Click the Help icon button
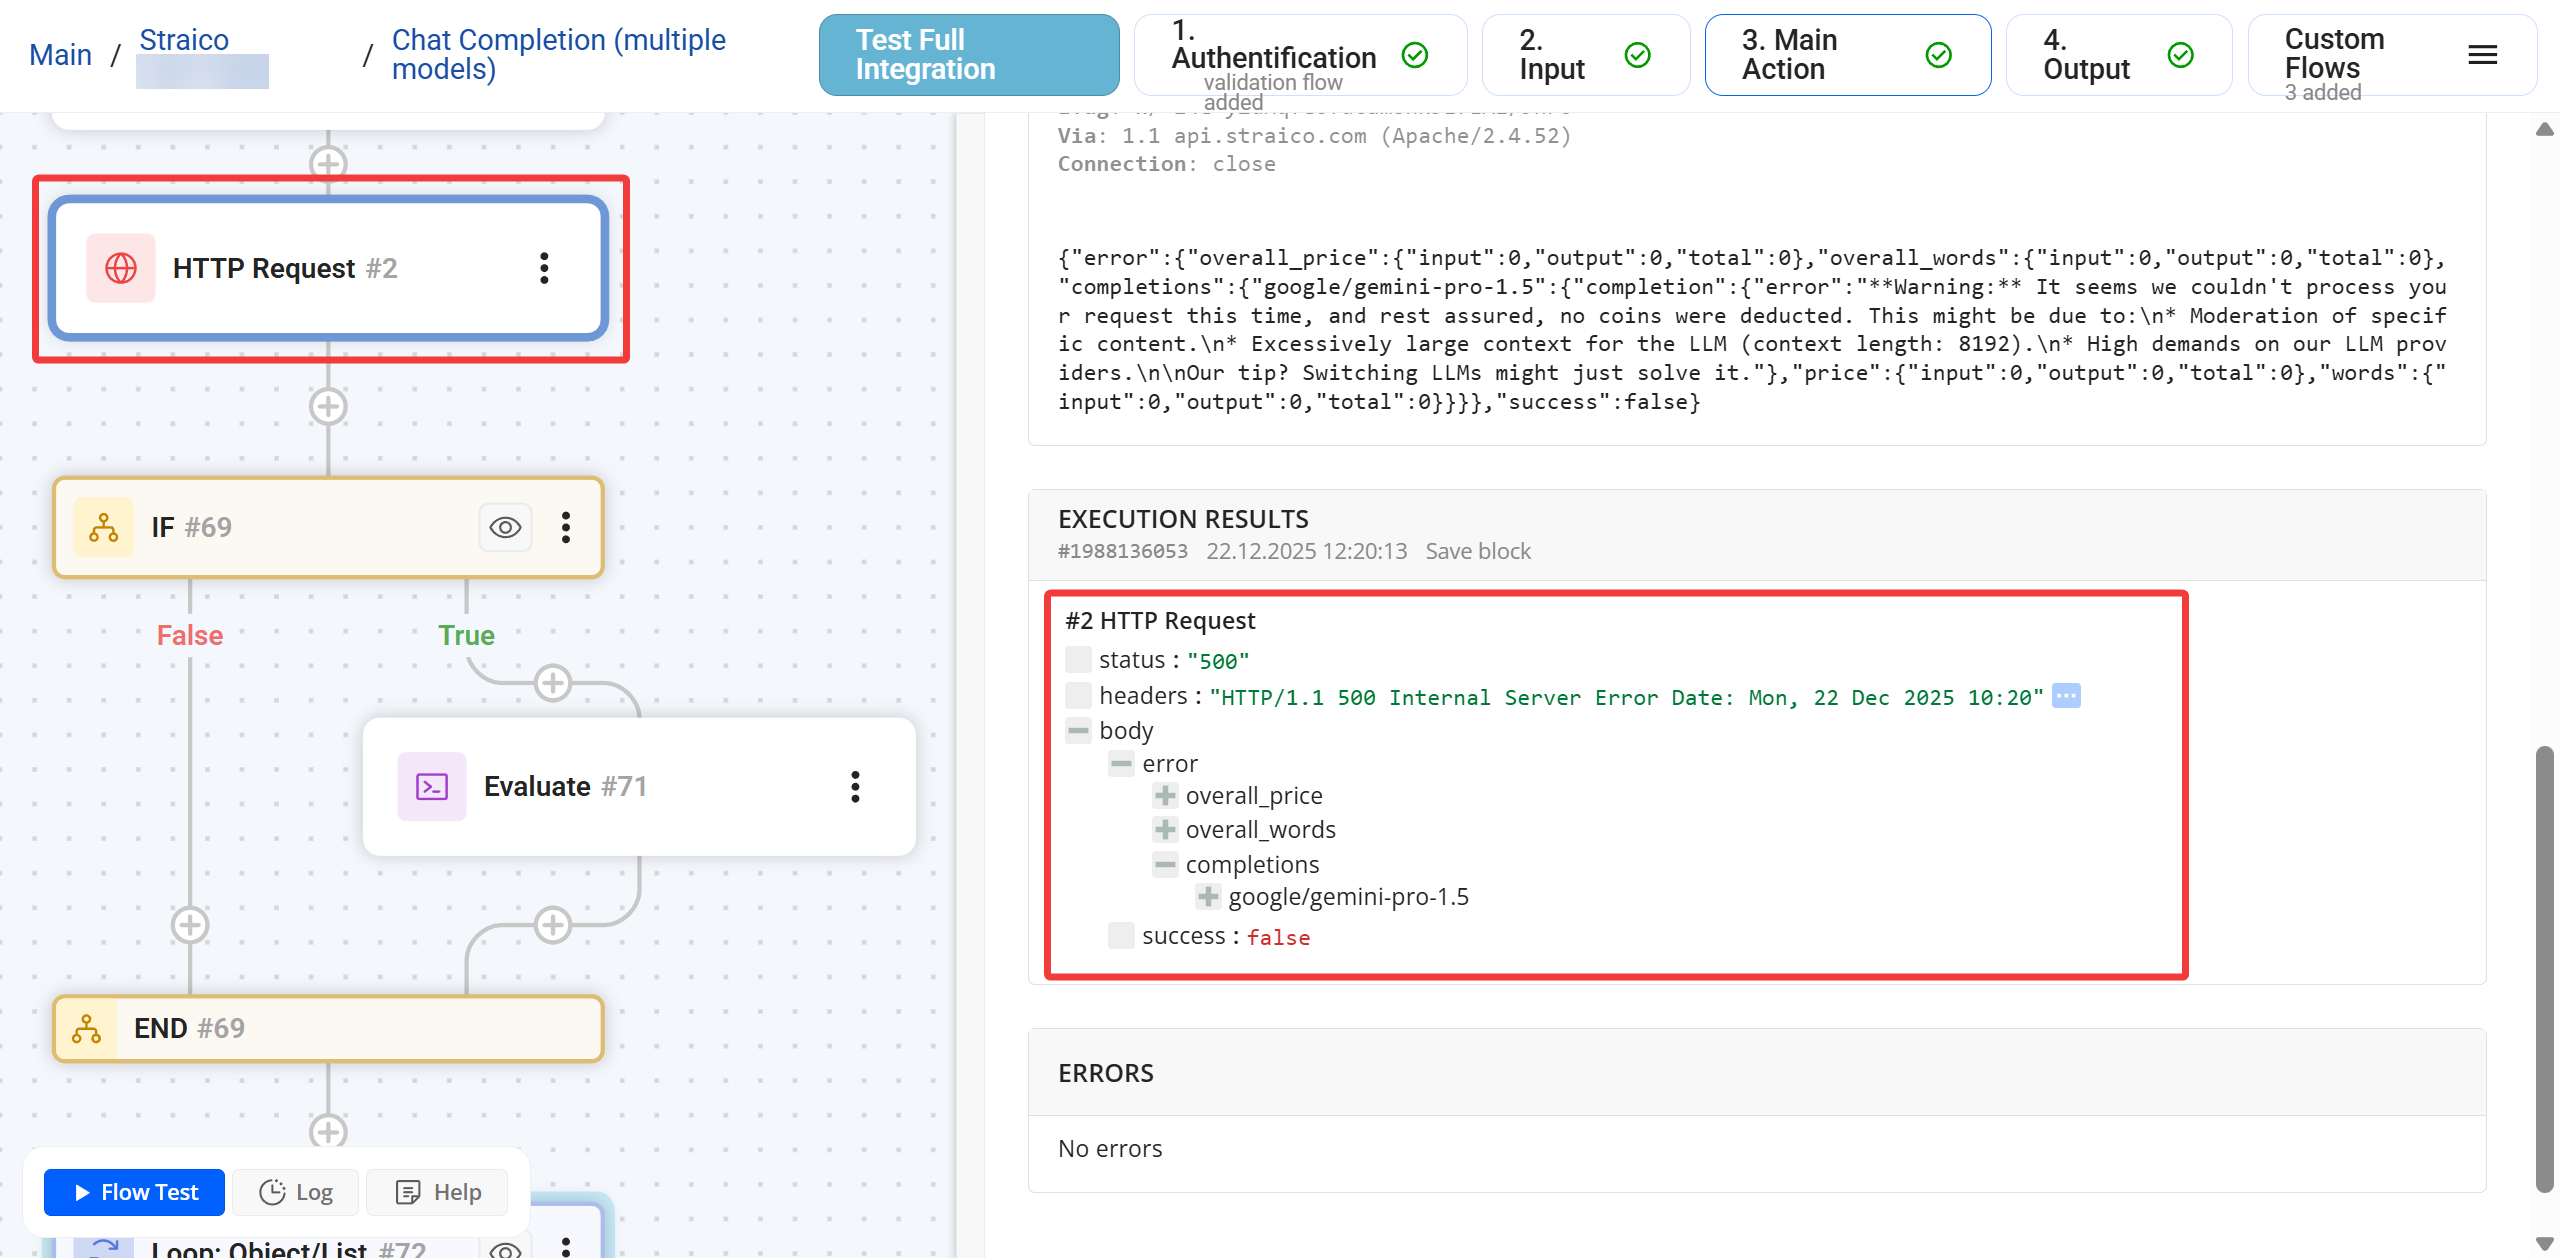 409,1192
